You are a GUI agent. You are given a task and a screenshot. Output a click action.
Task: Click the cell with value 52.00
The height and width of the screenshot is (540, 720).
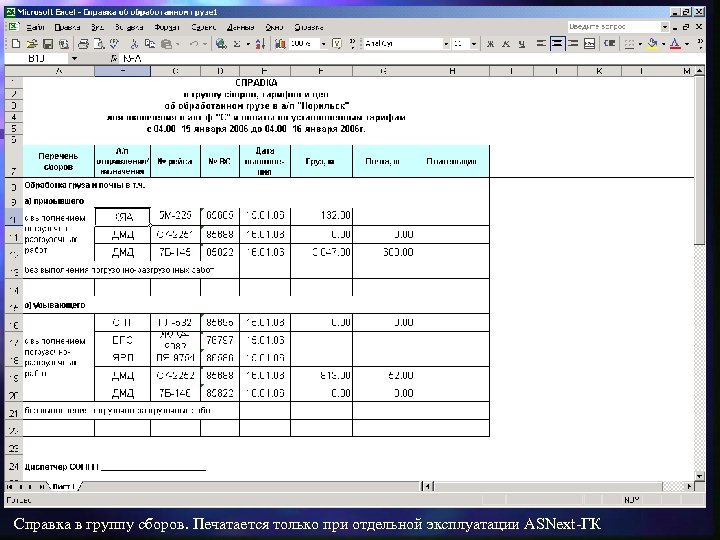pos(384,375)
